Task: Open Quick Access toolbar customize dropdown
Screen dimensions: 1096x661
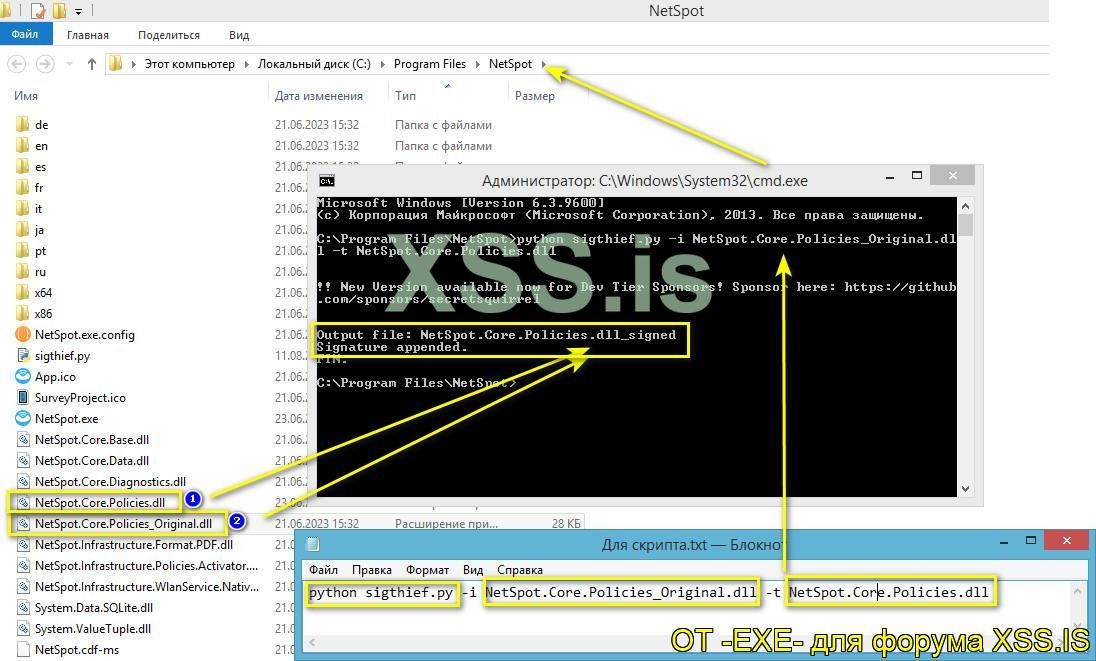Action: (78, 11)
